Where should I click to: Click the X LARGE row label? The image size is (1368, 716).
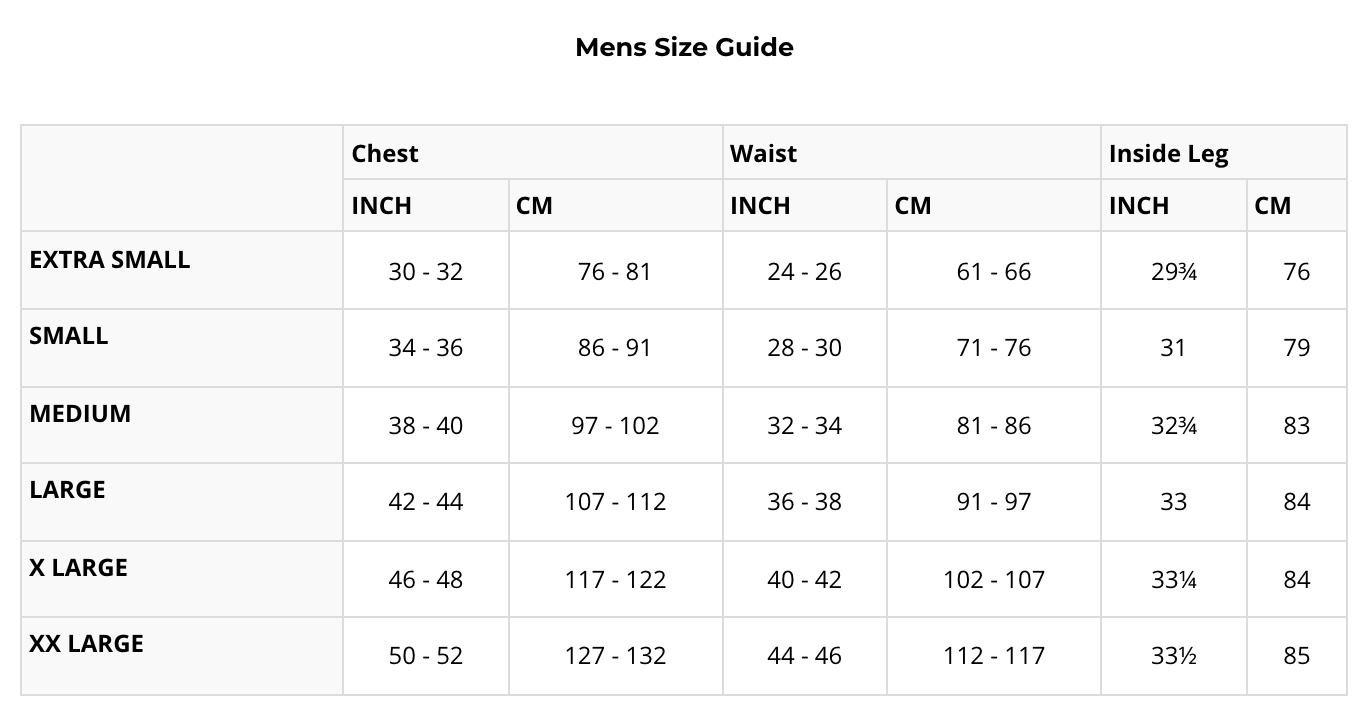78,567
